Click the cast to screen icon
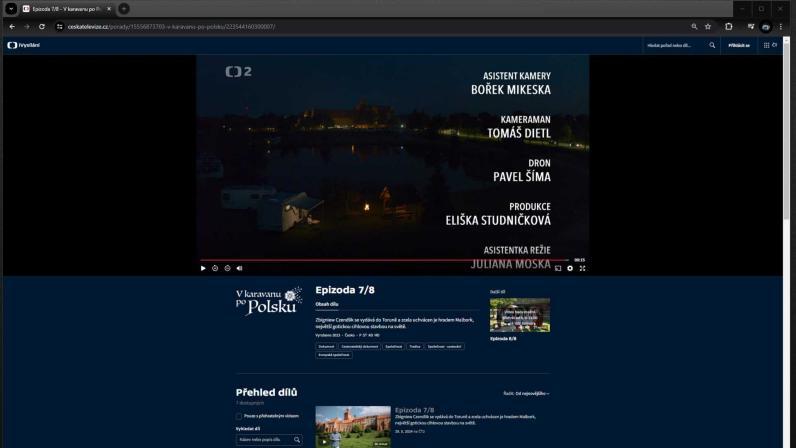The image size is (796, 448). [558, 268]
